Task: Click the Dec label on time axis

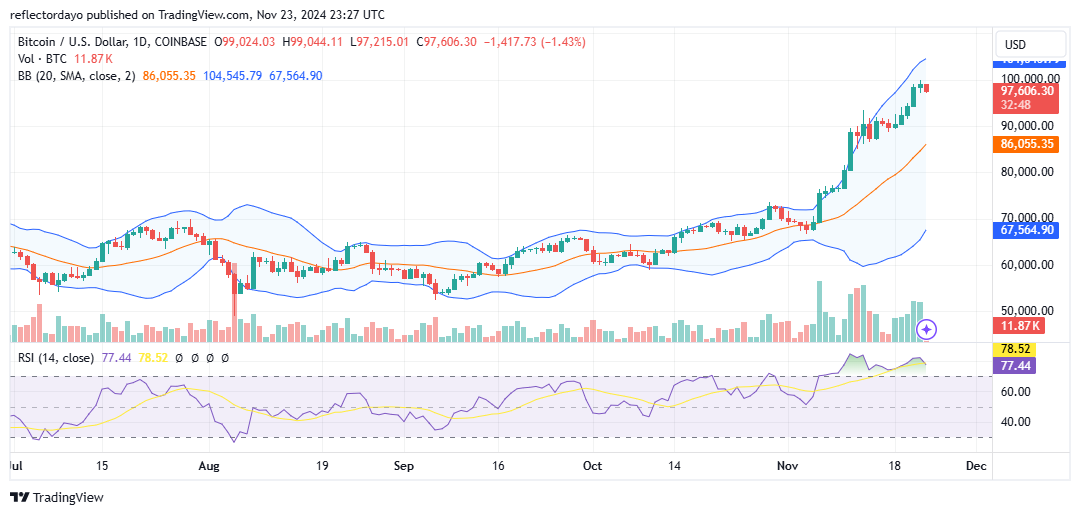Action: (x=975, y=466)
